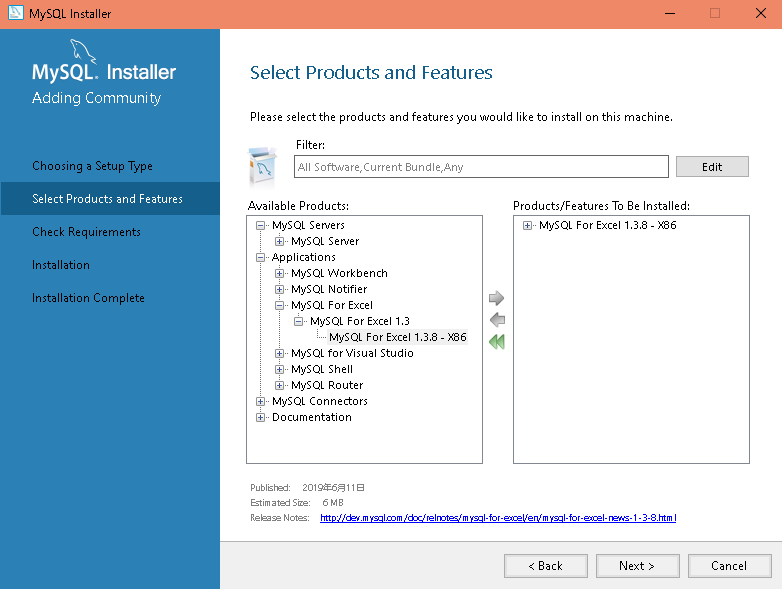Select MySQL Servers tree item
Viewport: 782px width, 589px height.
click(308, 225)
